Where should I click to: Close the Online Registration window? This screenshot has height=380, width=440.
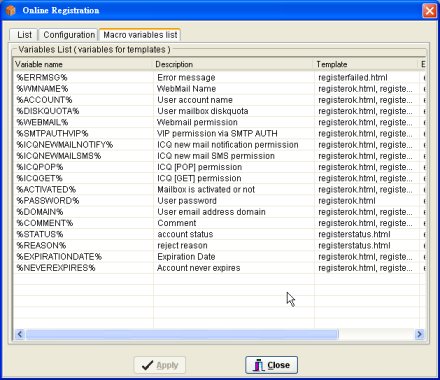click(x=429, y=11)
